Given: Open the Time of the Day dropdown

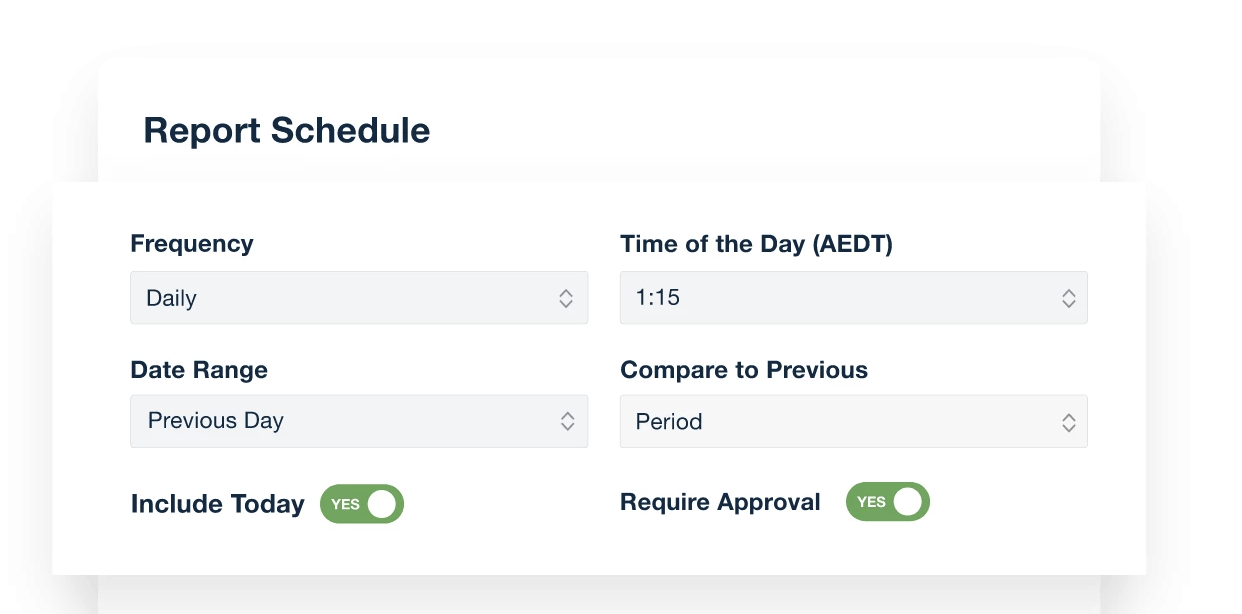Looking at the screenshot, I should coord(854,298).
